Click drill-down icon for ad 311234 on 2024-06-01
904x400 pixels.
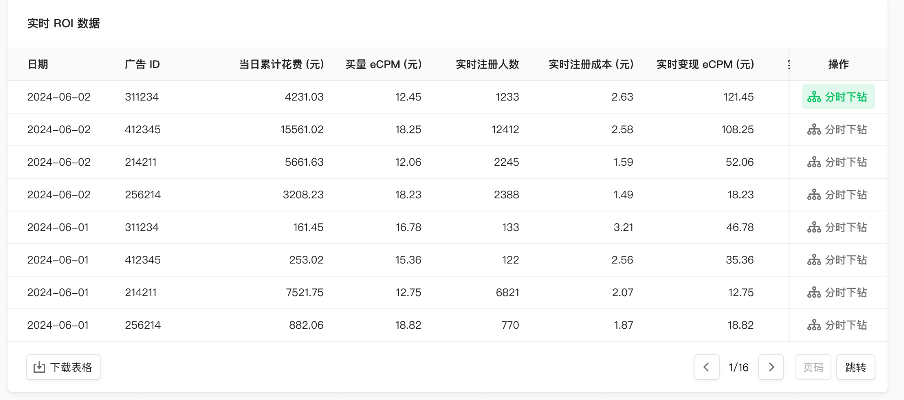click(x=813, y=228)
